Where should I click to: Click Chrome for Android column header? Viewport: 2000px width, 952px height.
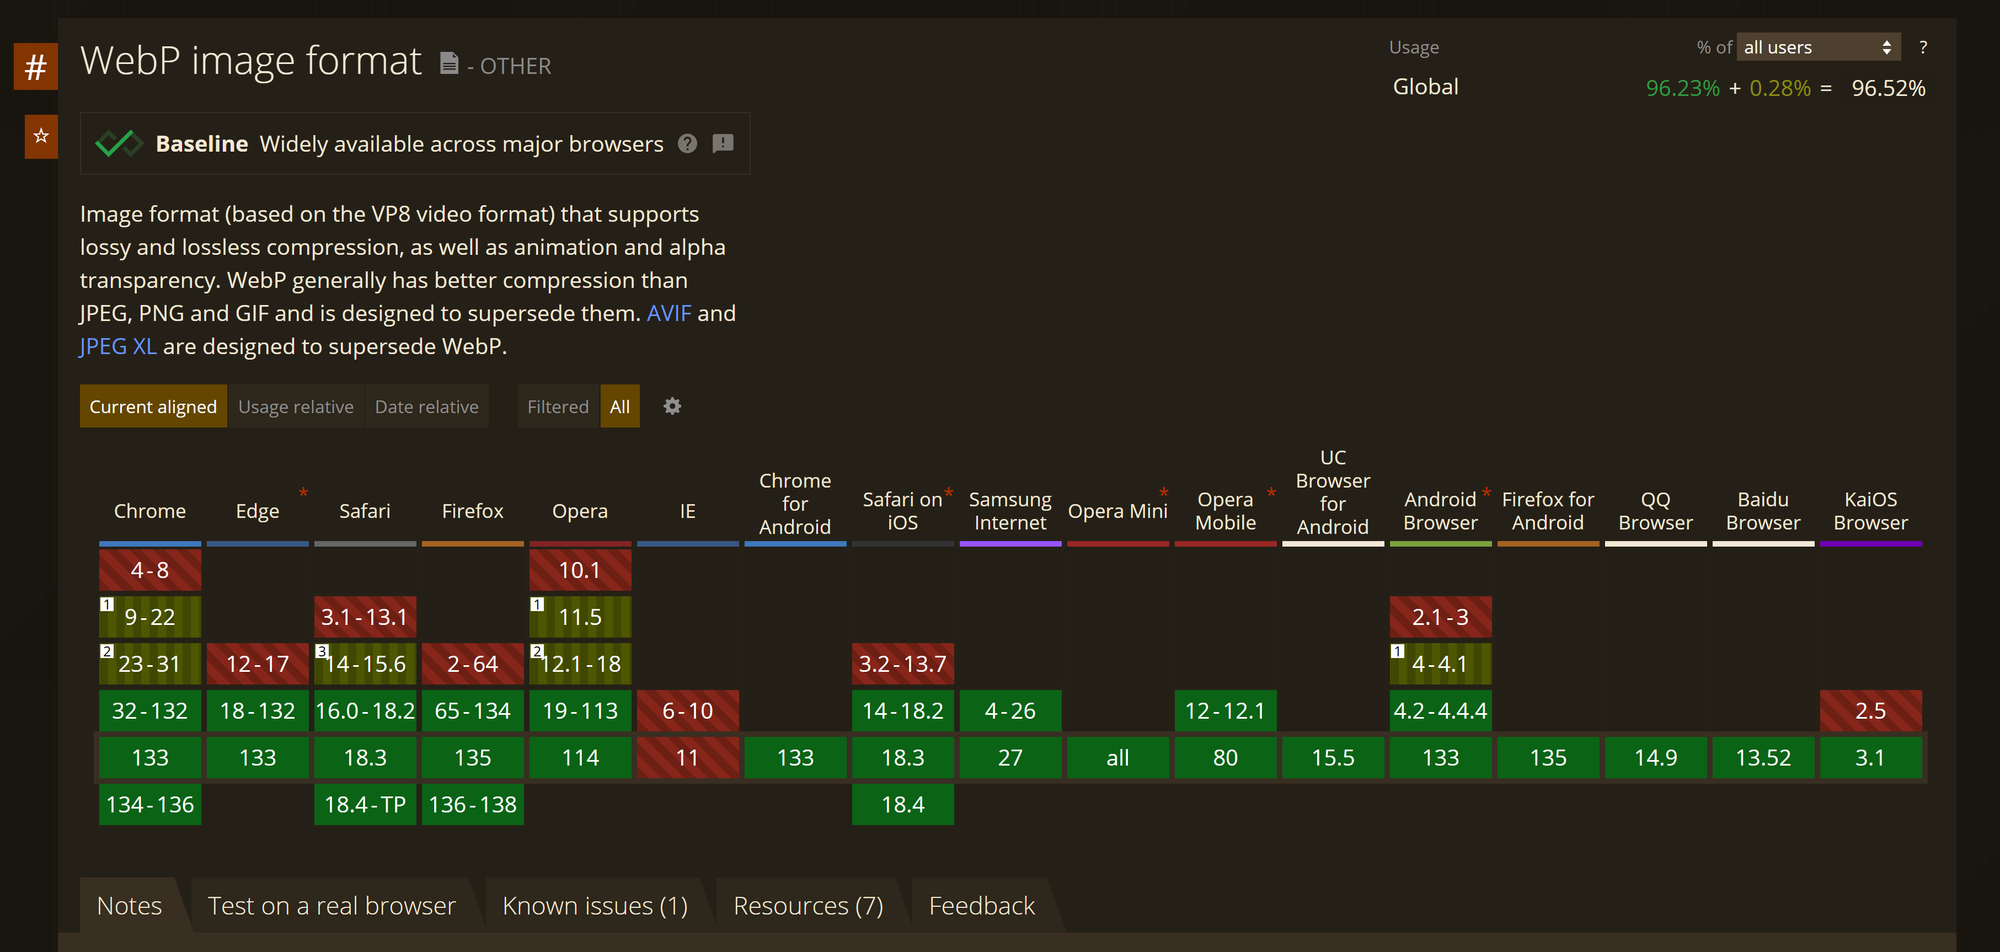tap(795, 504)
